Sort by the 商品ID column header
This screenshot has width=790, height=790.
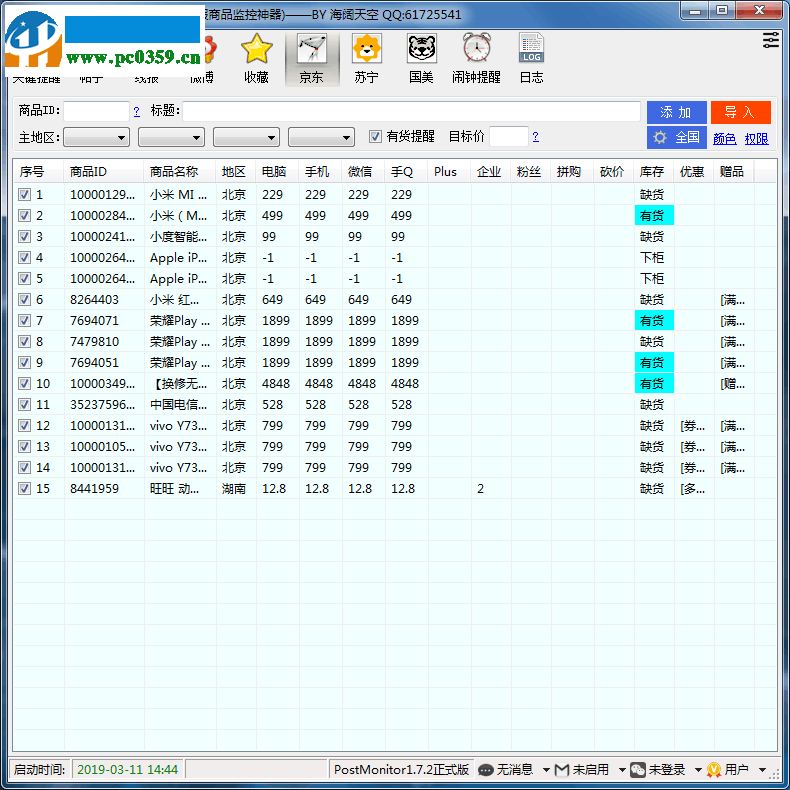pyautogui.click(x=103, y=172)
